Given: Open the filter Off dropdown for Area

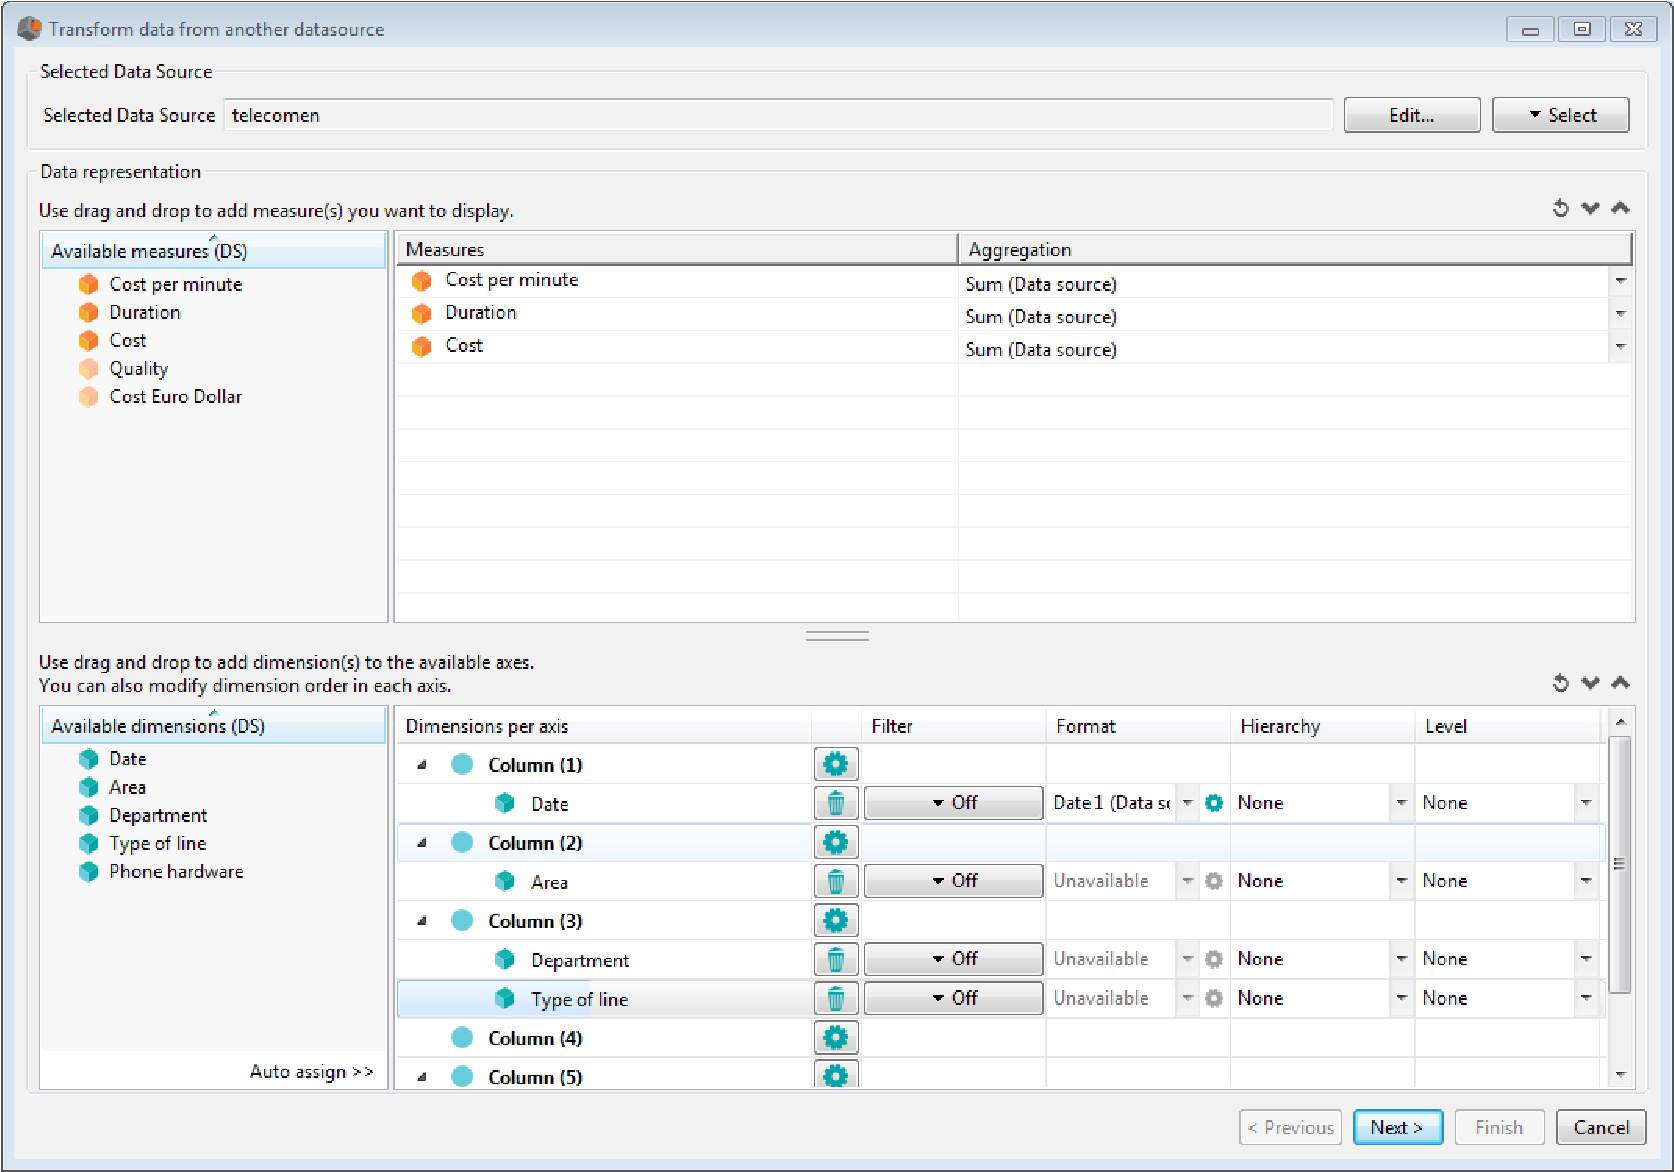Looking at the screenshot, I should 953,881.
